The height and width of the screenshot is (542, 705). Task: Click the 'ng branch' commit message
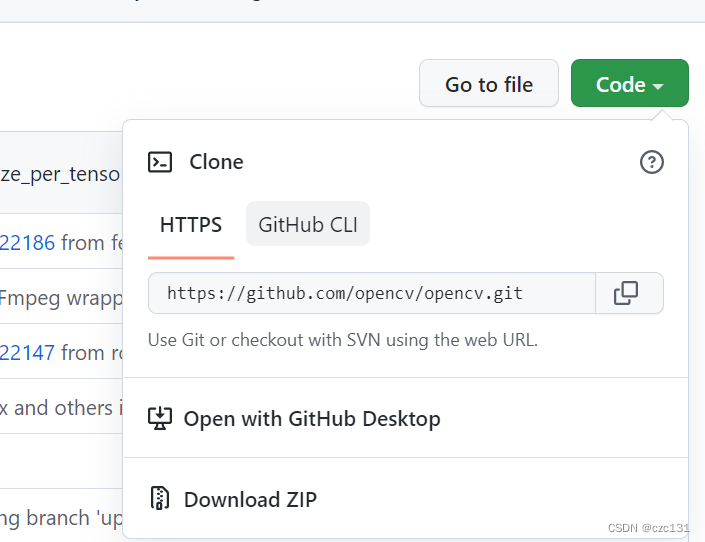pyautogui.click(x=61, y=518)
